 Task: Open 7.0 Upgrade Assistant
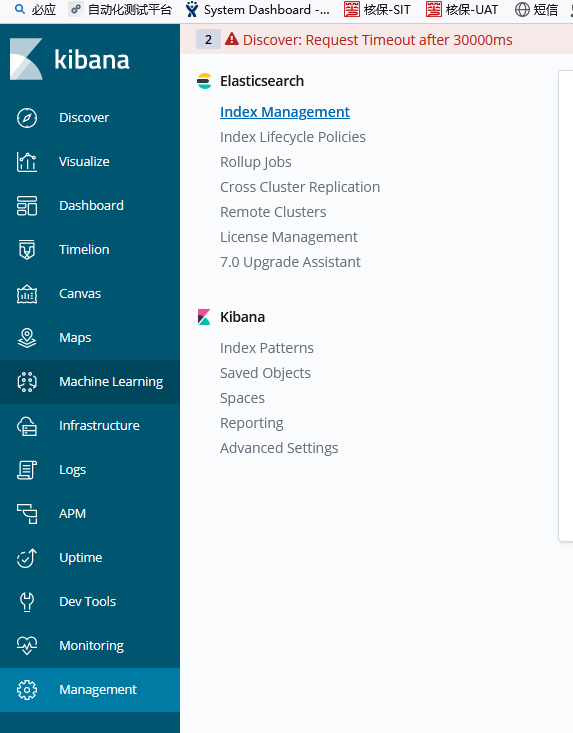[x=290, y=262]
